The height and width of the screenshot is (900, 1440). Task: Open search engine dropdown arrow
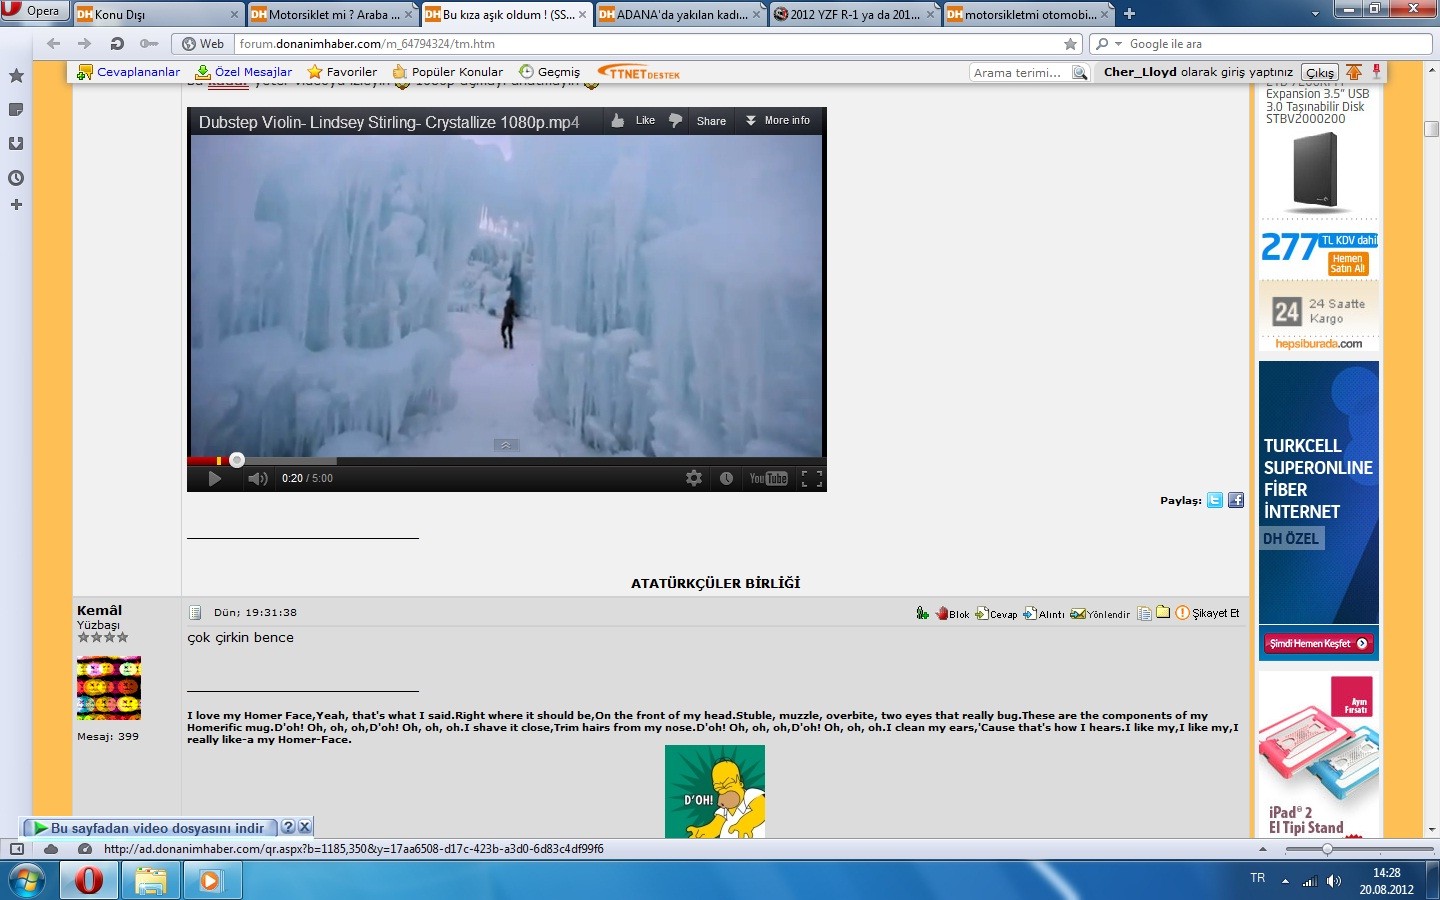(x=1118, y=44)
